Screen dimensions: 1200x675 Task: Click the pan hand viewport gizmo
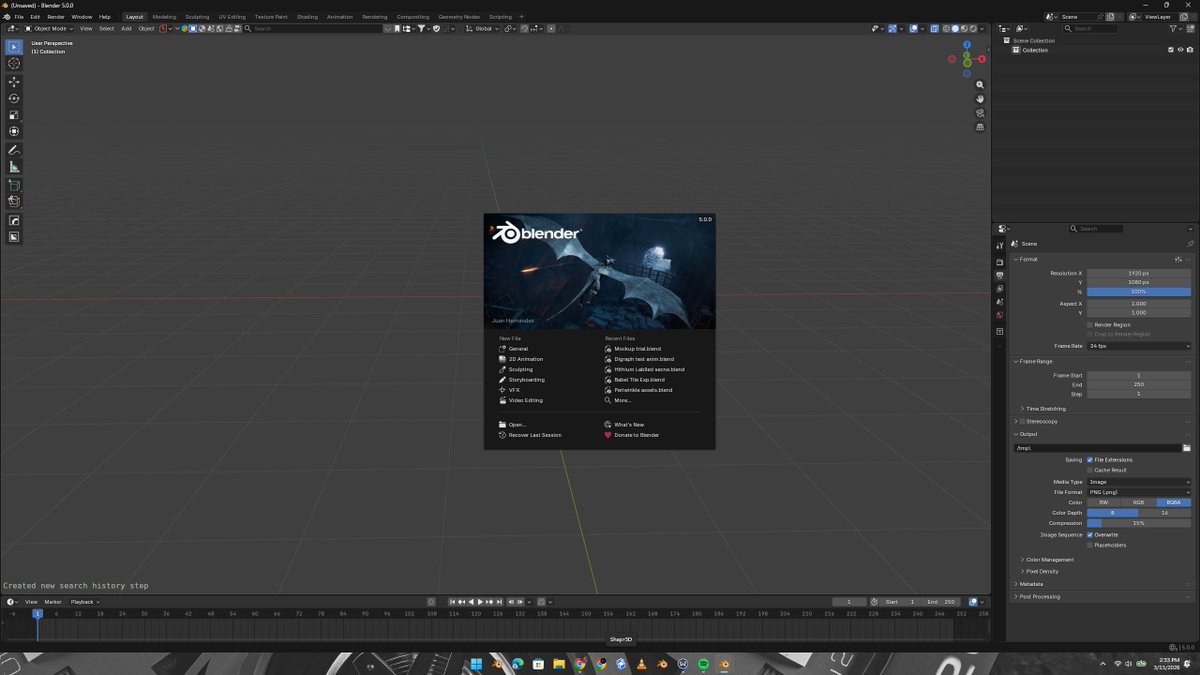(x=980, y=99)
